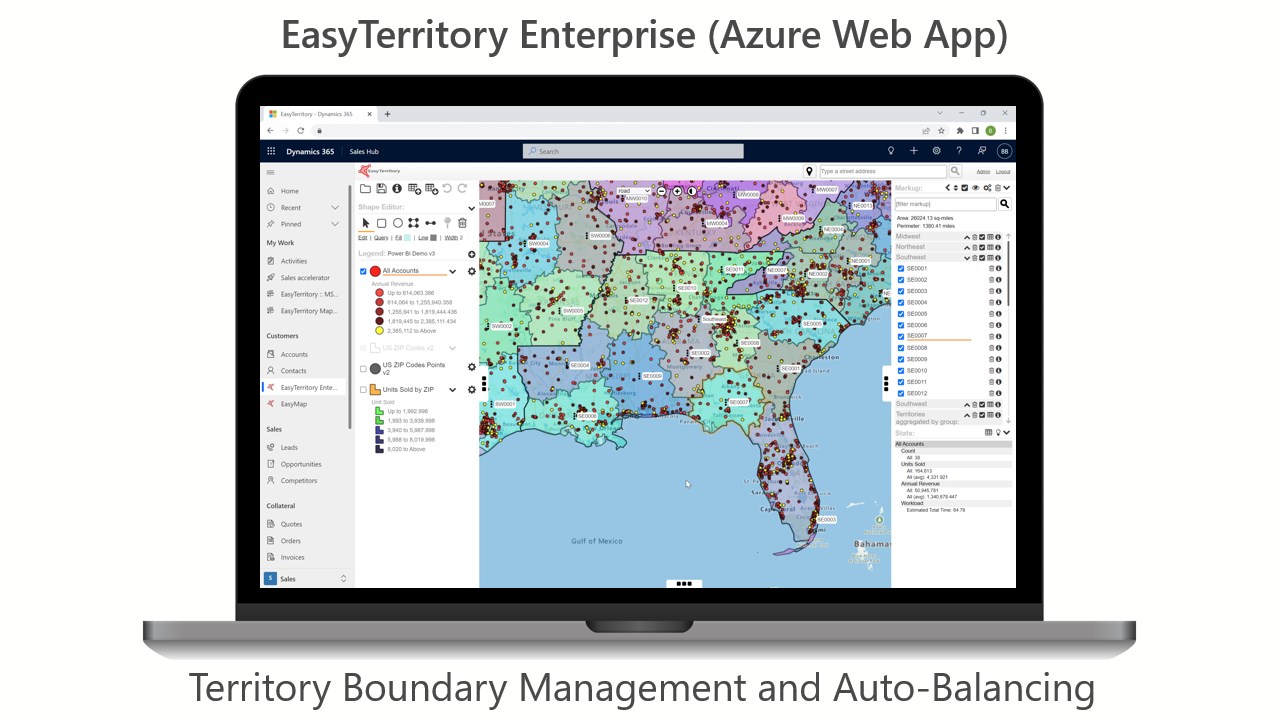The width and height of the screenshot is (1280, 720).
Task: Click the Dynamics 365 help question mark
Action: pyautogui.click(x=959, y=151)
